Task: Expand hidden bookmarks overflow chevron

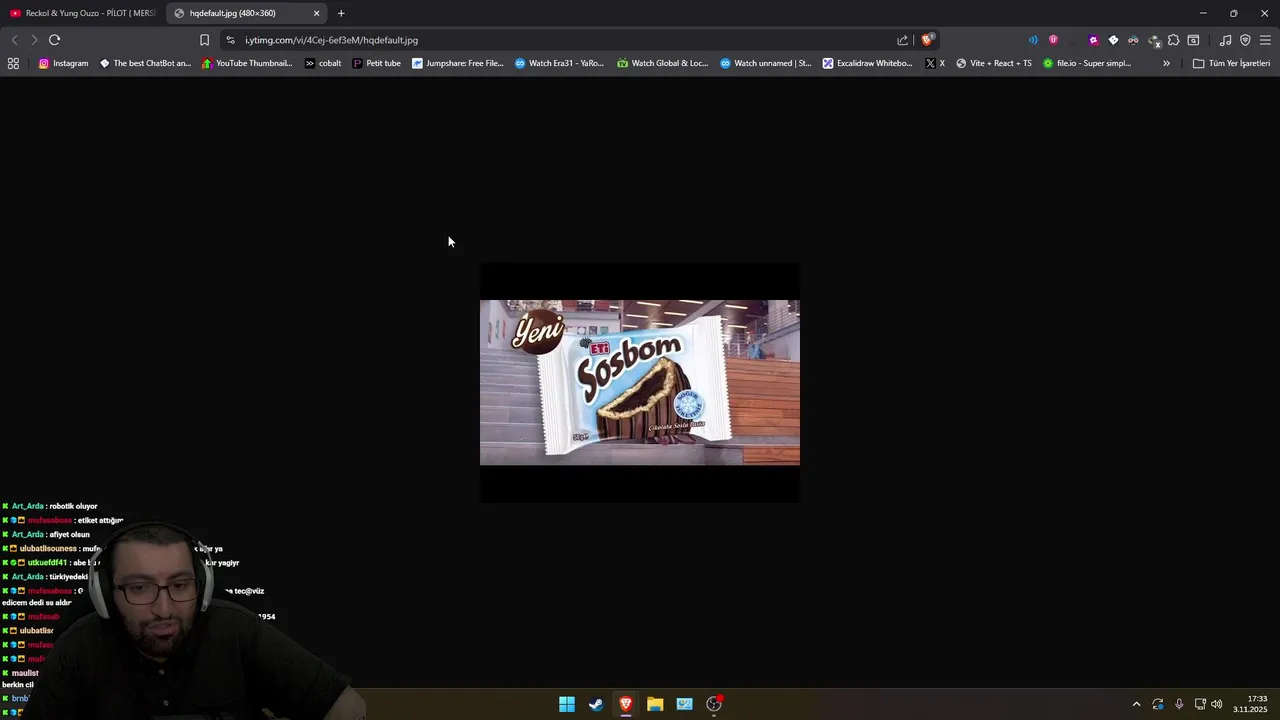Action: [1166, 63]
